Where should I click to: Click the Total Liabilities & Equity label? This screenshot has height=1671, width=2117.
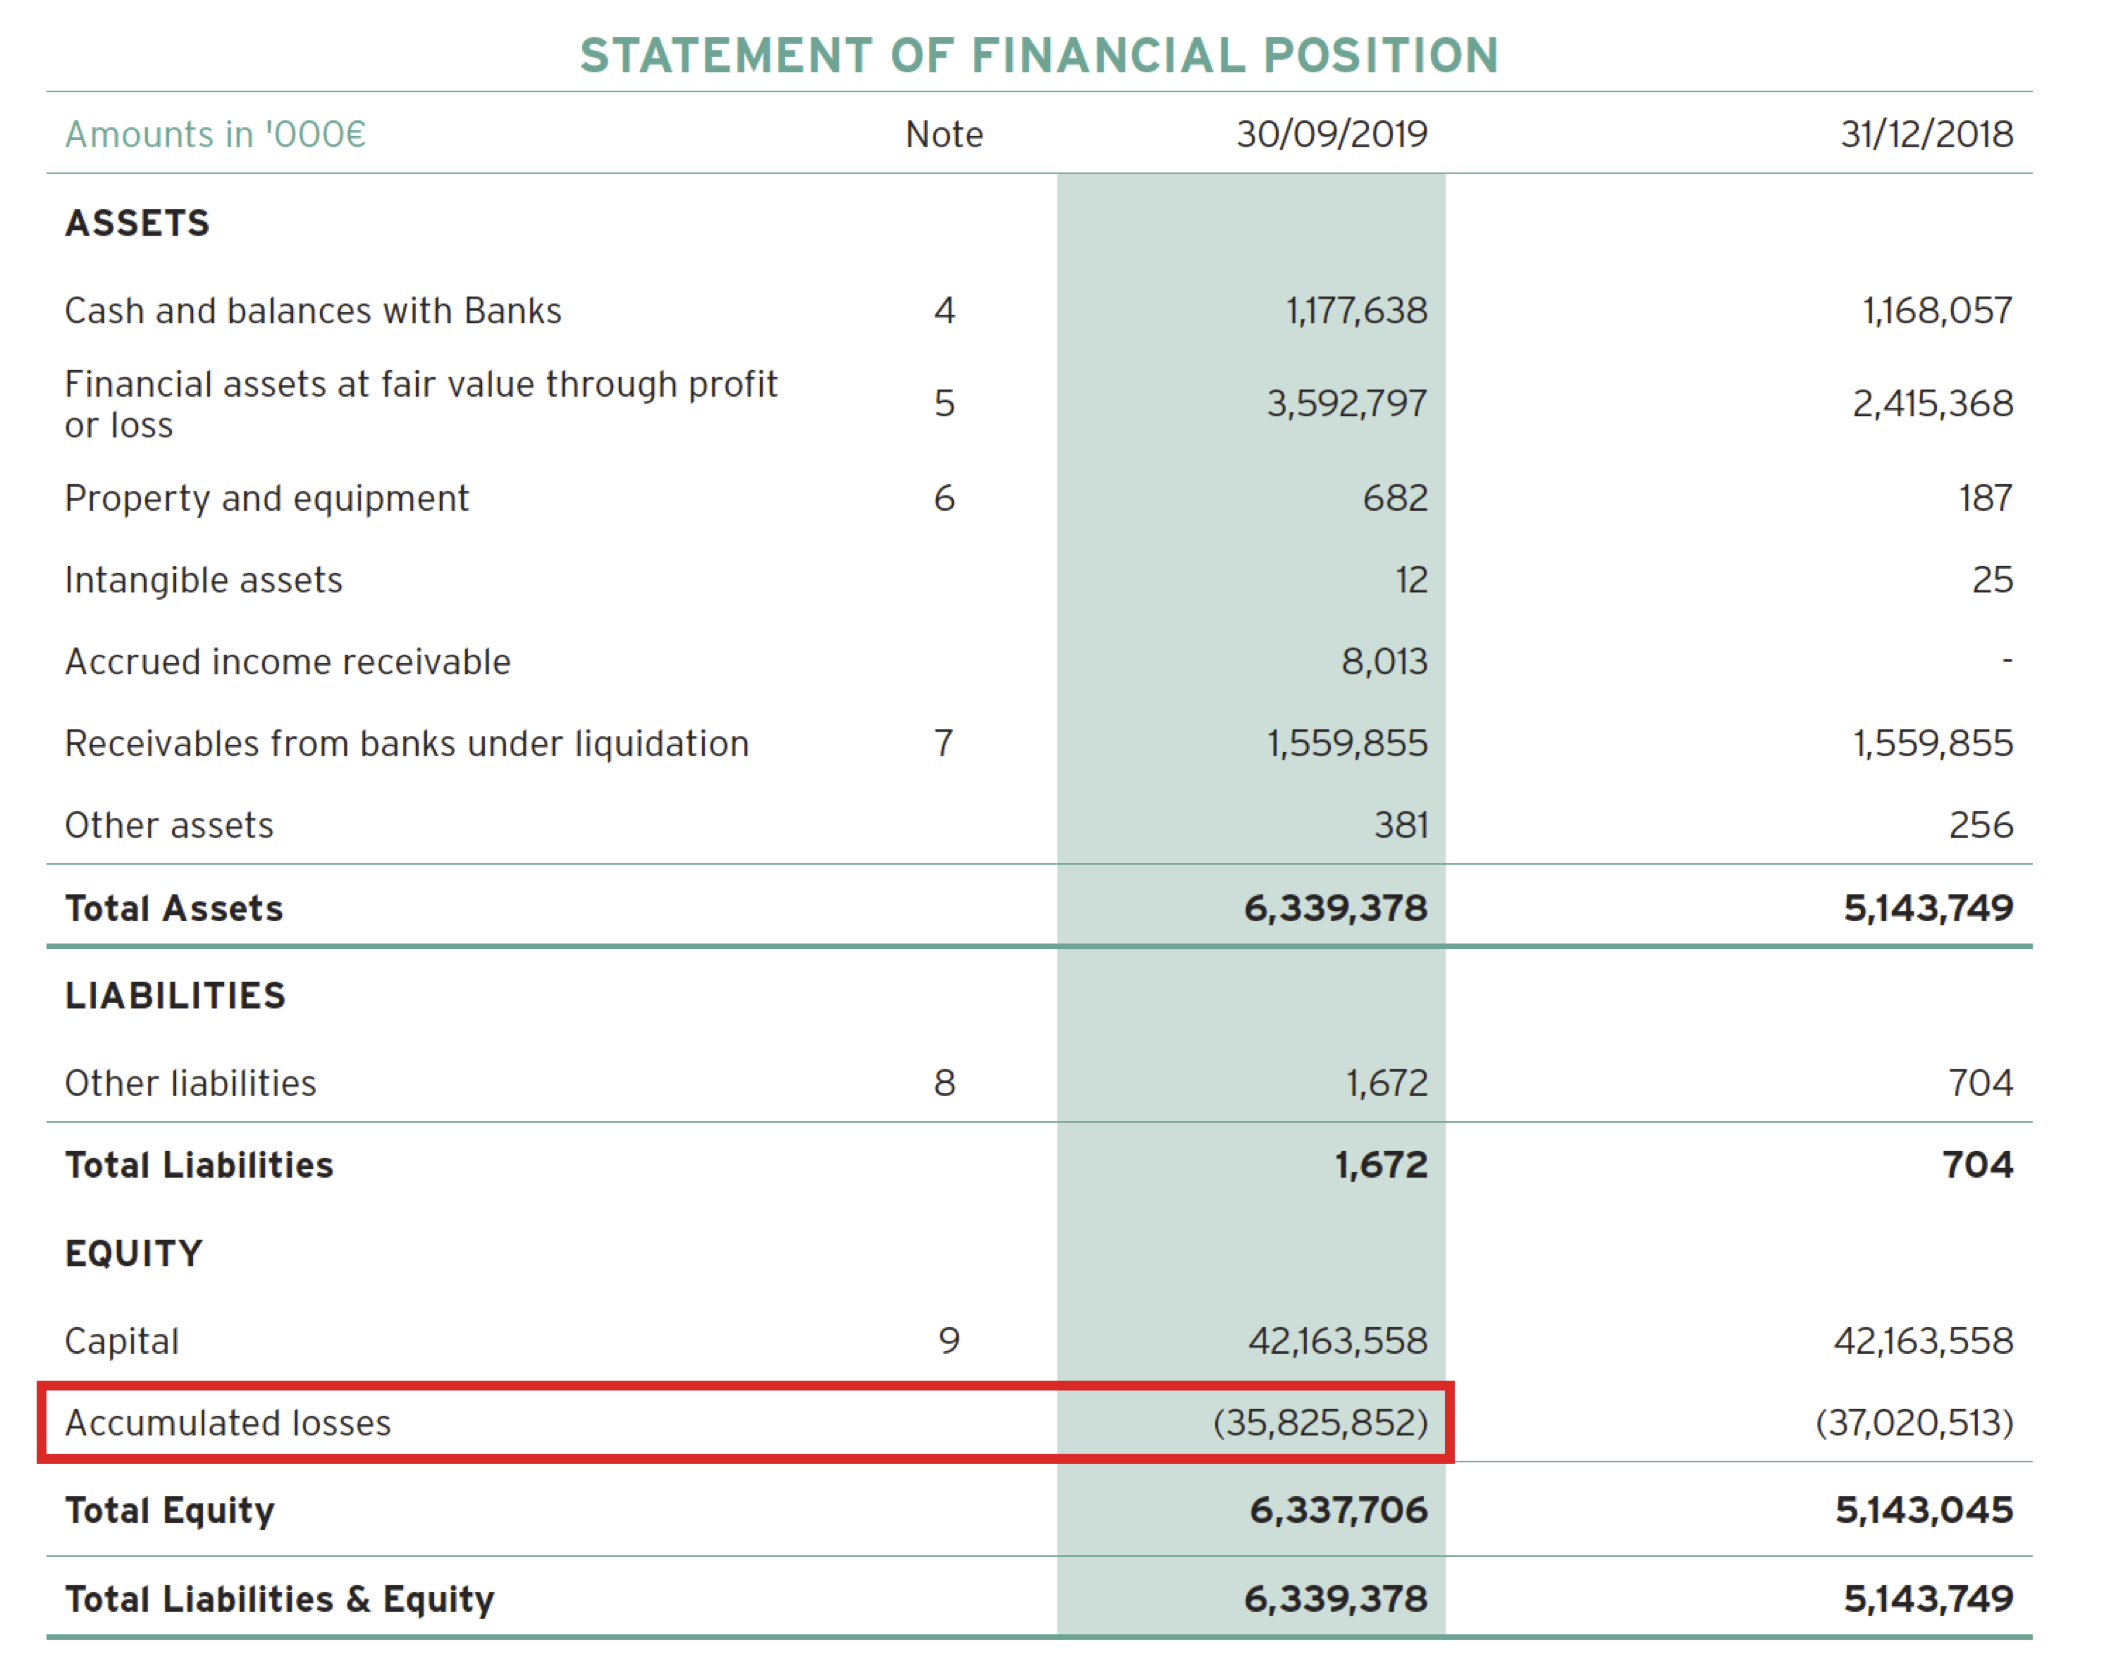click(x=279, y=1599)
